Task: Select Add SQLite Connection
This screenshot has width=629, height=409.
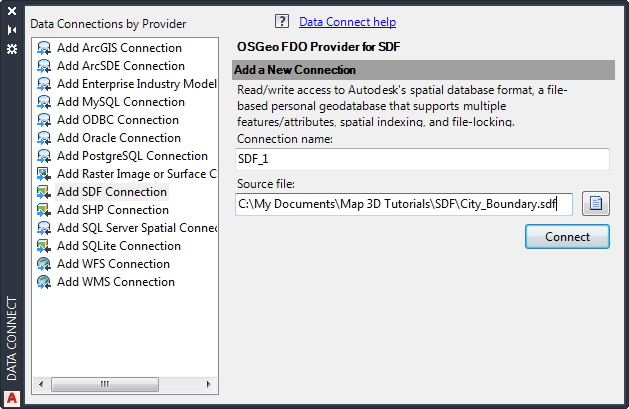Action: 118,246
